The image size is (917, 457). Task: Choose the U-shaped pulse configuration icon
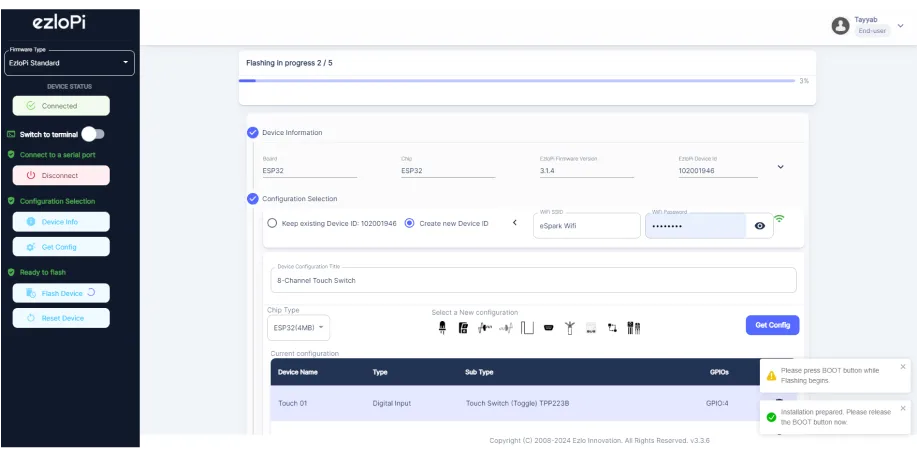[x=528, y=328]
